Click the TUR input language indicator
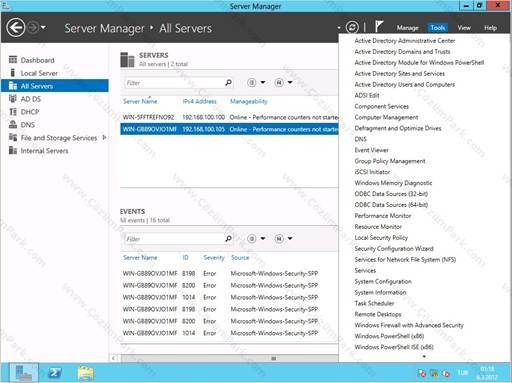This screenshot has width=512, height=383. click(x=463, y=373)
